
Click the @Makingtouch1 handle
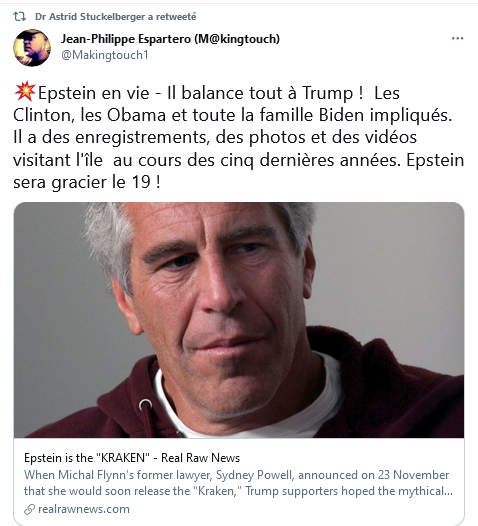[105, 55]
